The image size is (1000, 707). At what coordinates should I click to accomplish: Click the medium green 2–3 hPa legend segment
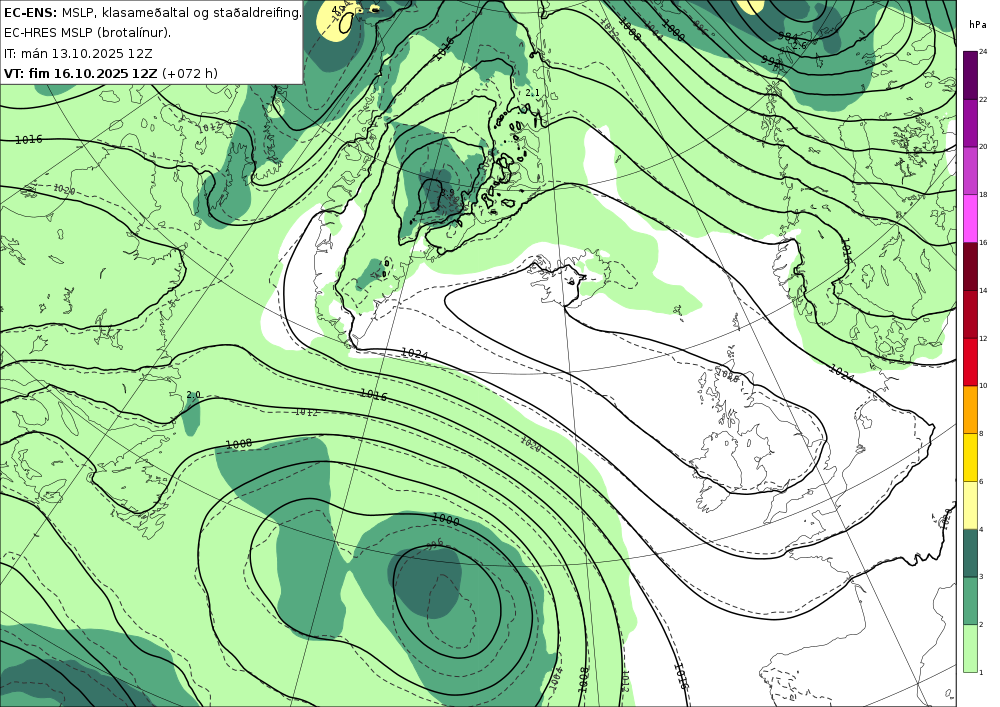pyautogui.click(x=970, y=601)
